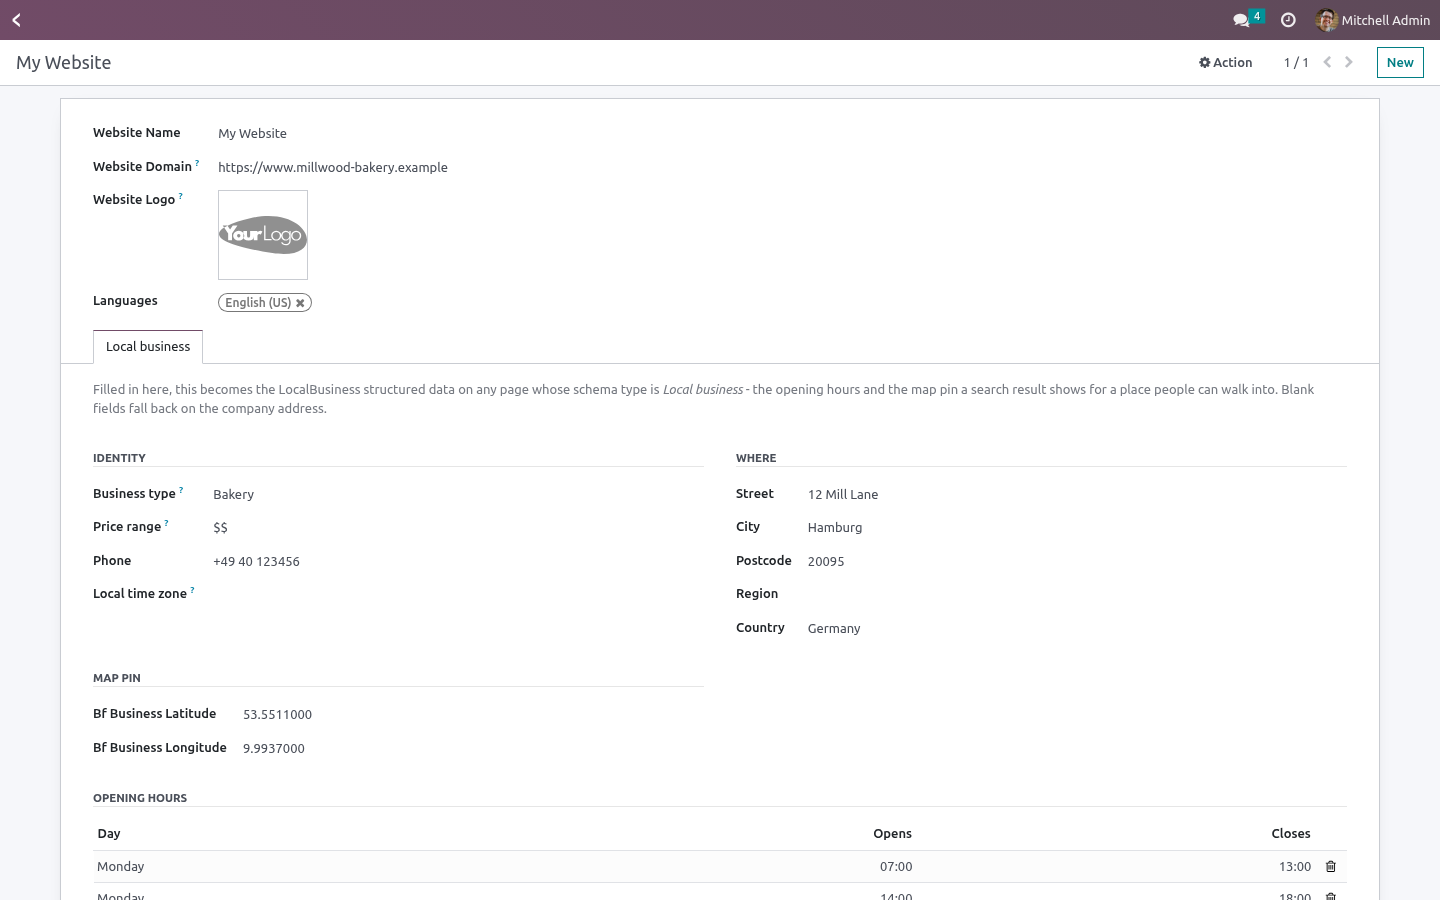The image size is (1440, 900).
Task: Click the New button
Action: click(x=1400, y=62)
